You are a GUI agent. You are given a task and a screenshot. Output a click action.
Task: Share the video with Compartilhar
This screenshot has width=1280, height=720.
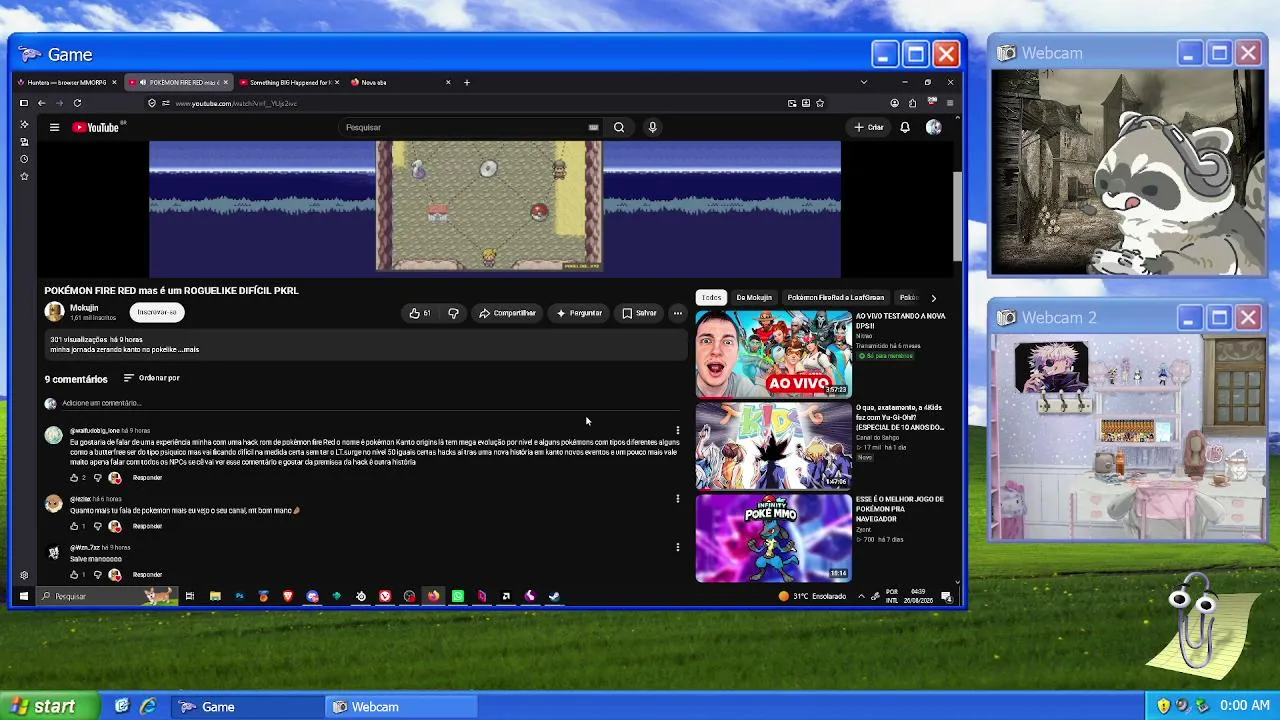pyautogui.click(x=507, y=313)
